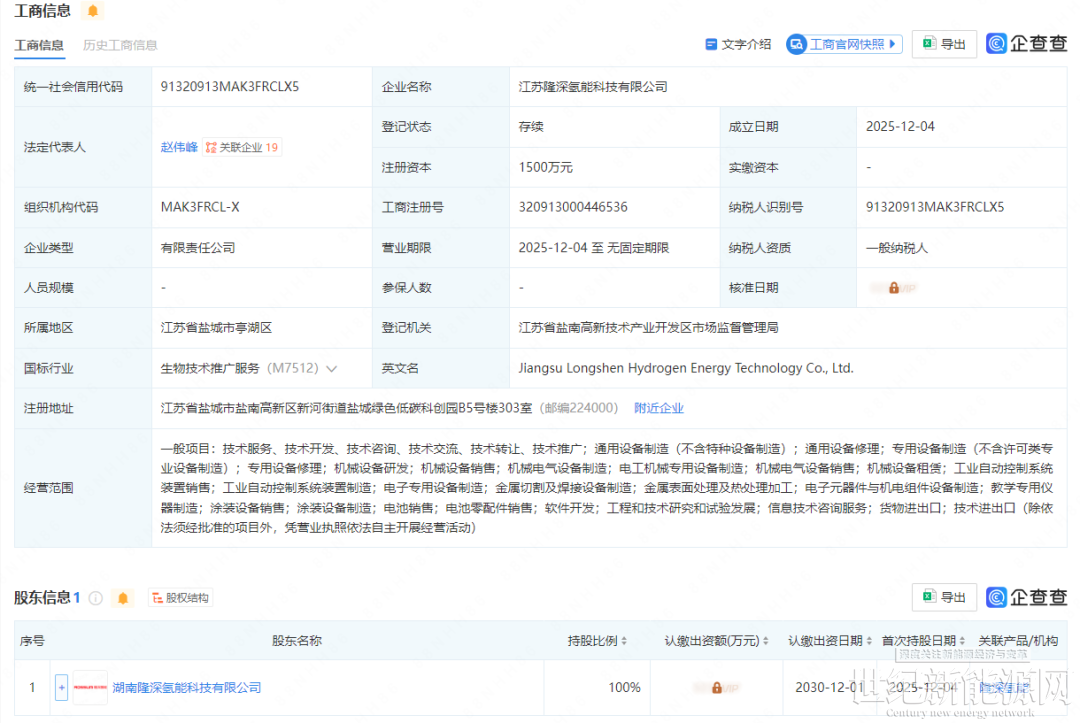
Task: Export business info with top 导出 button
Action: (944, 44)
